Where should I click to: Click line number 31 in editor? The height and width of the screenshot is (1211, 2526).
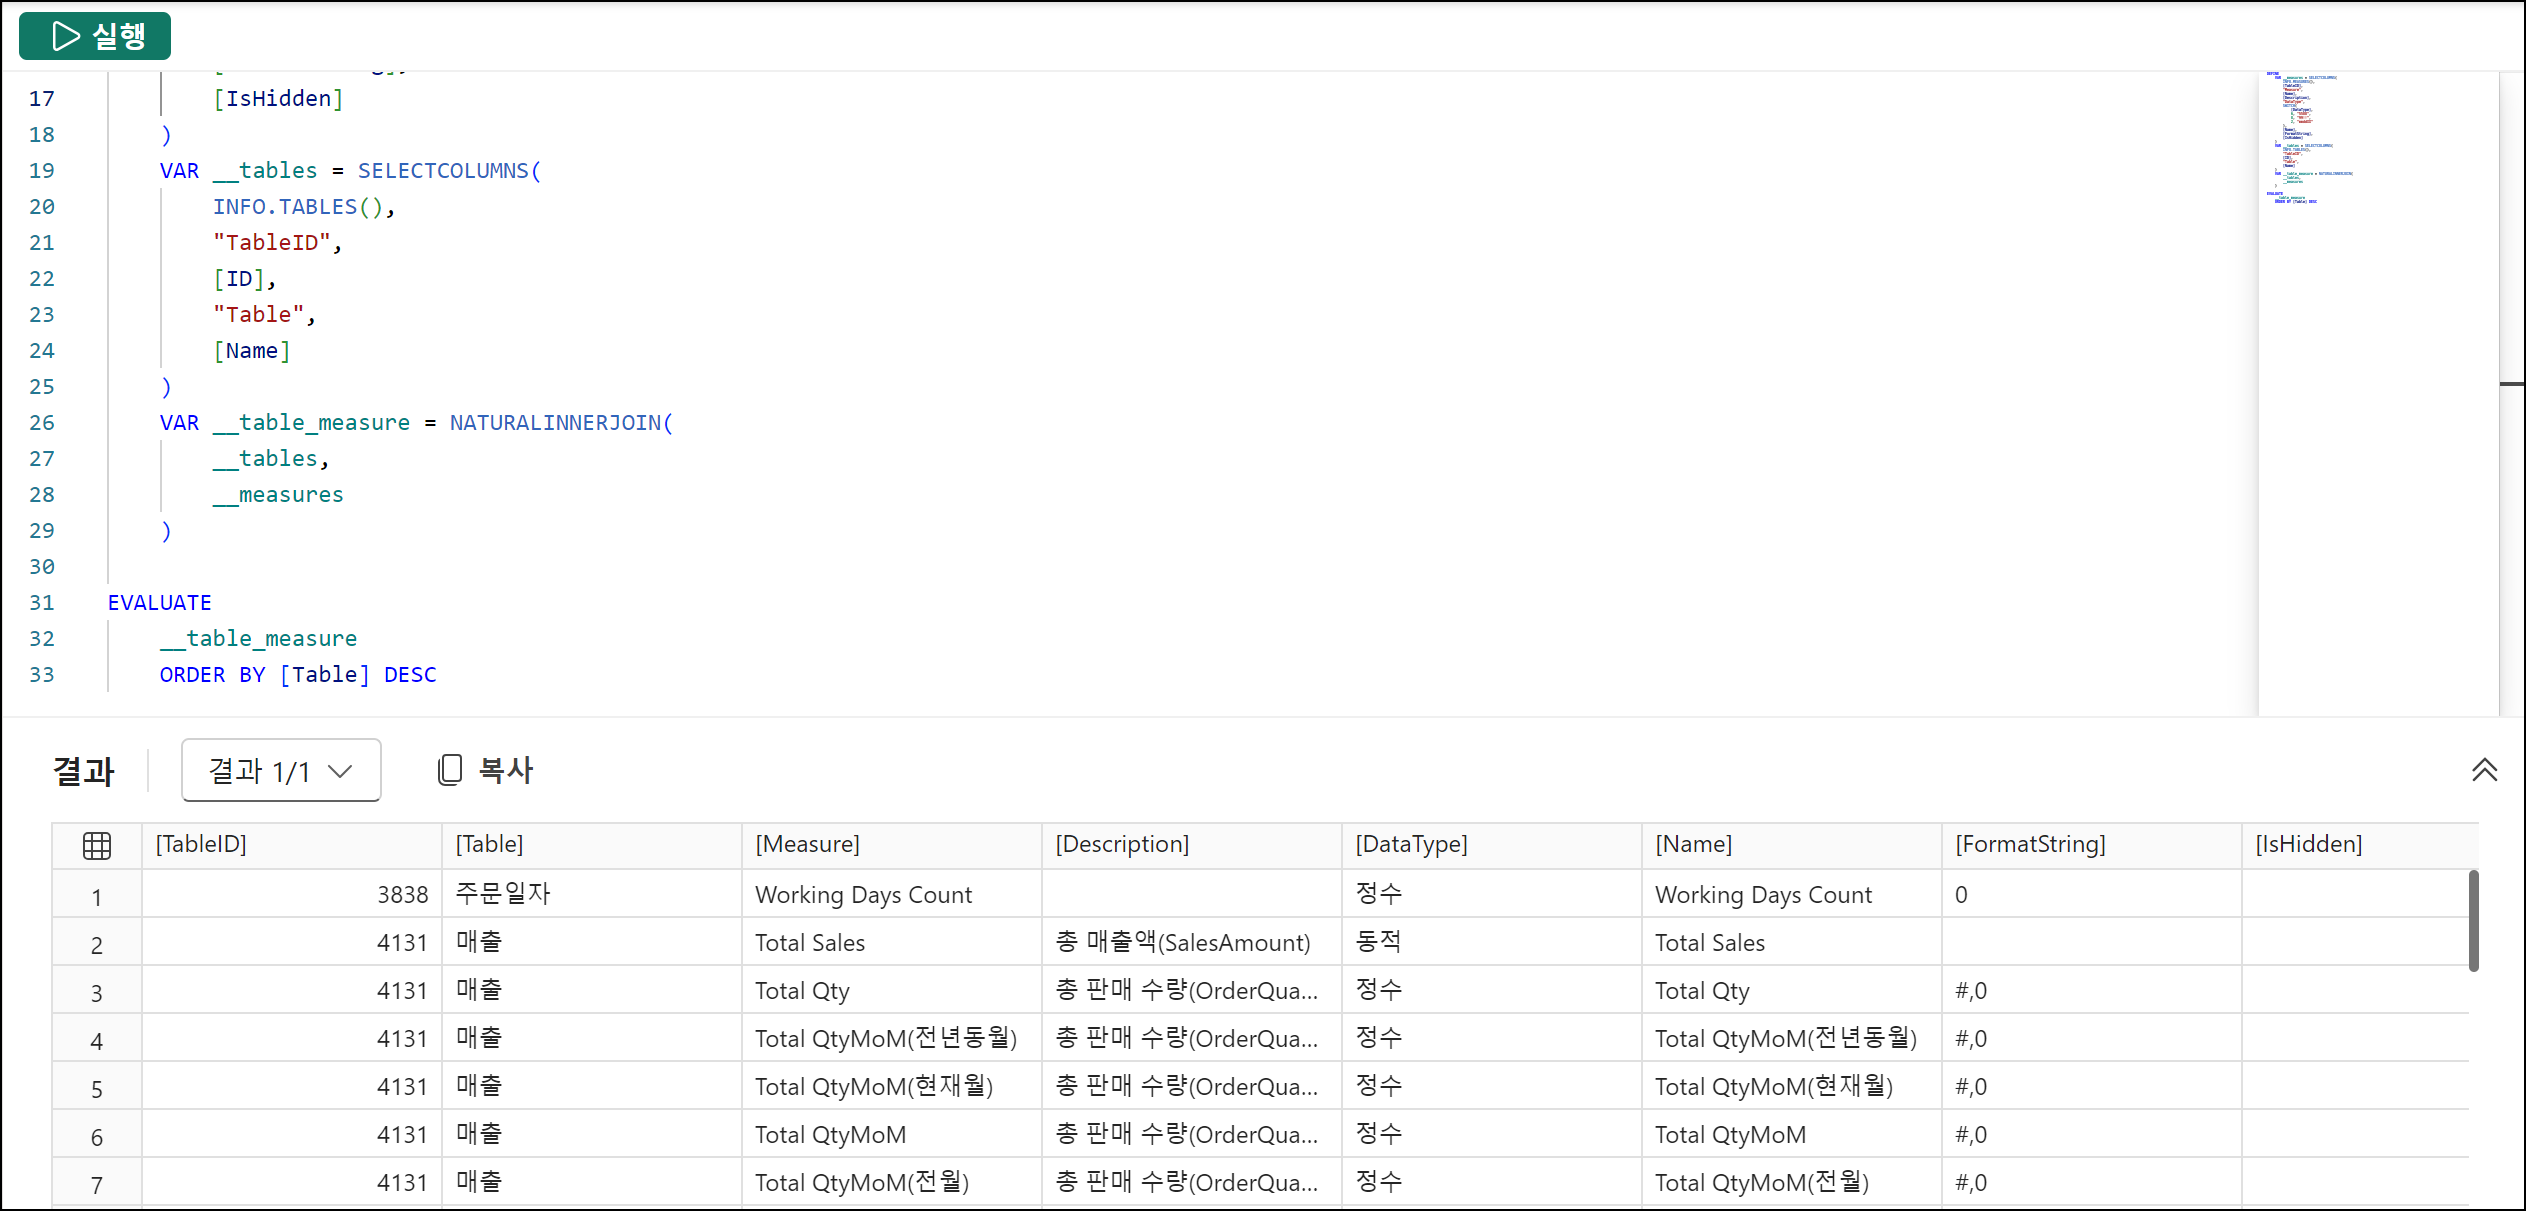42,603
